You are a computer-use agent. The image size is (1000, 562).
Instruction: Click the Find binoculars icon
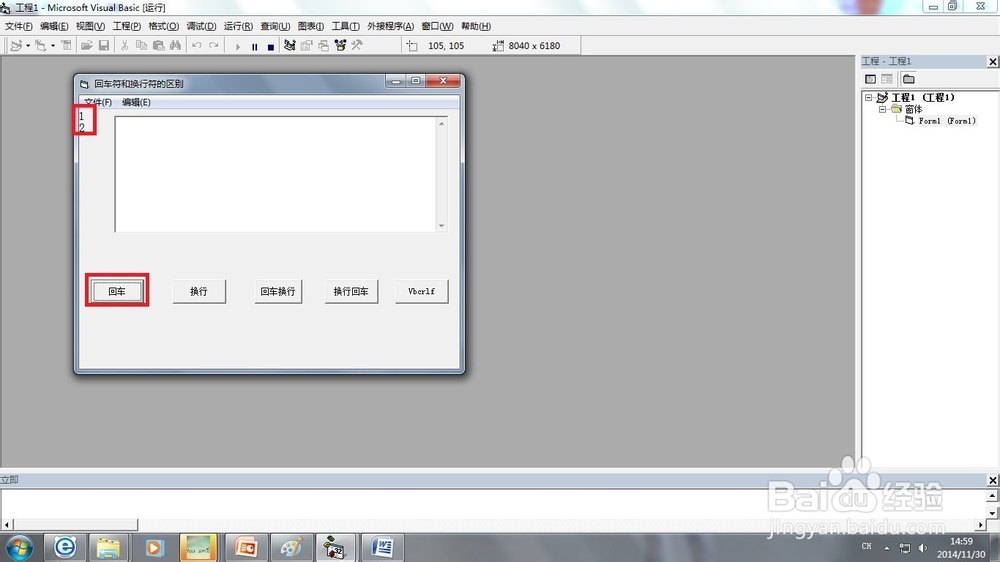(175, 45)
